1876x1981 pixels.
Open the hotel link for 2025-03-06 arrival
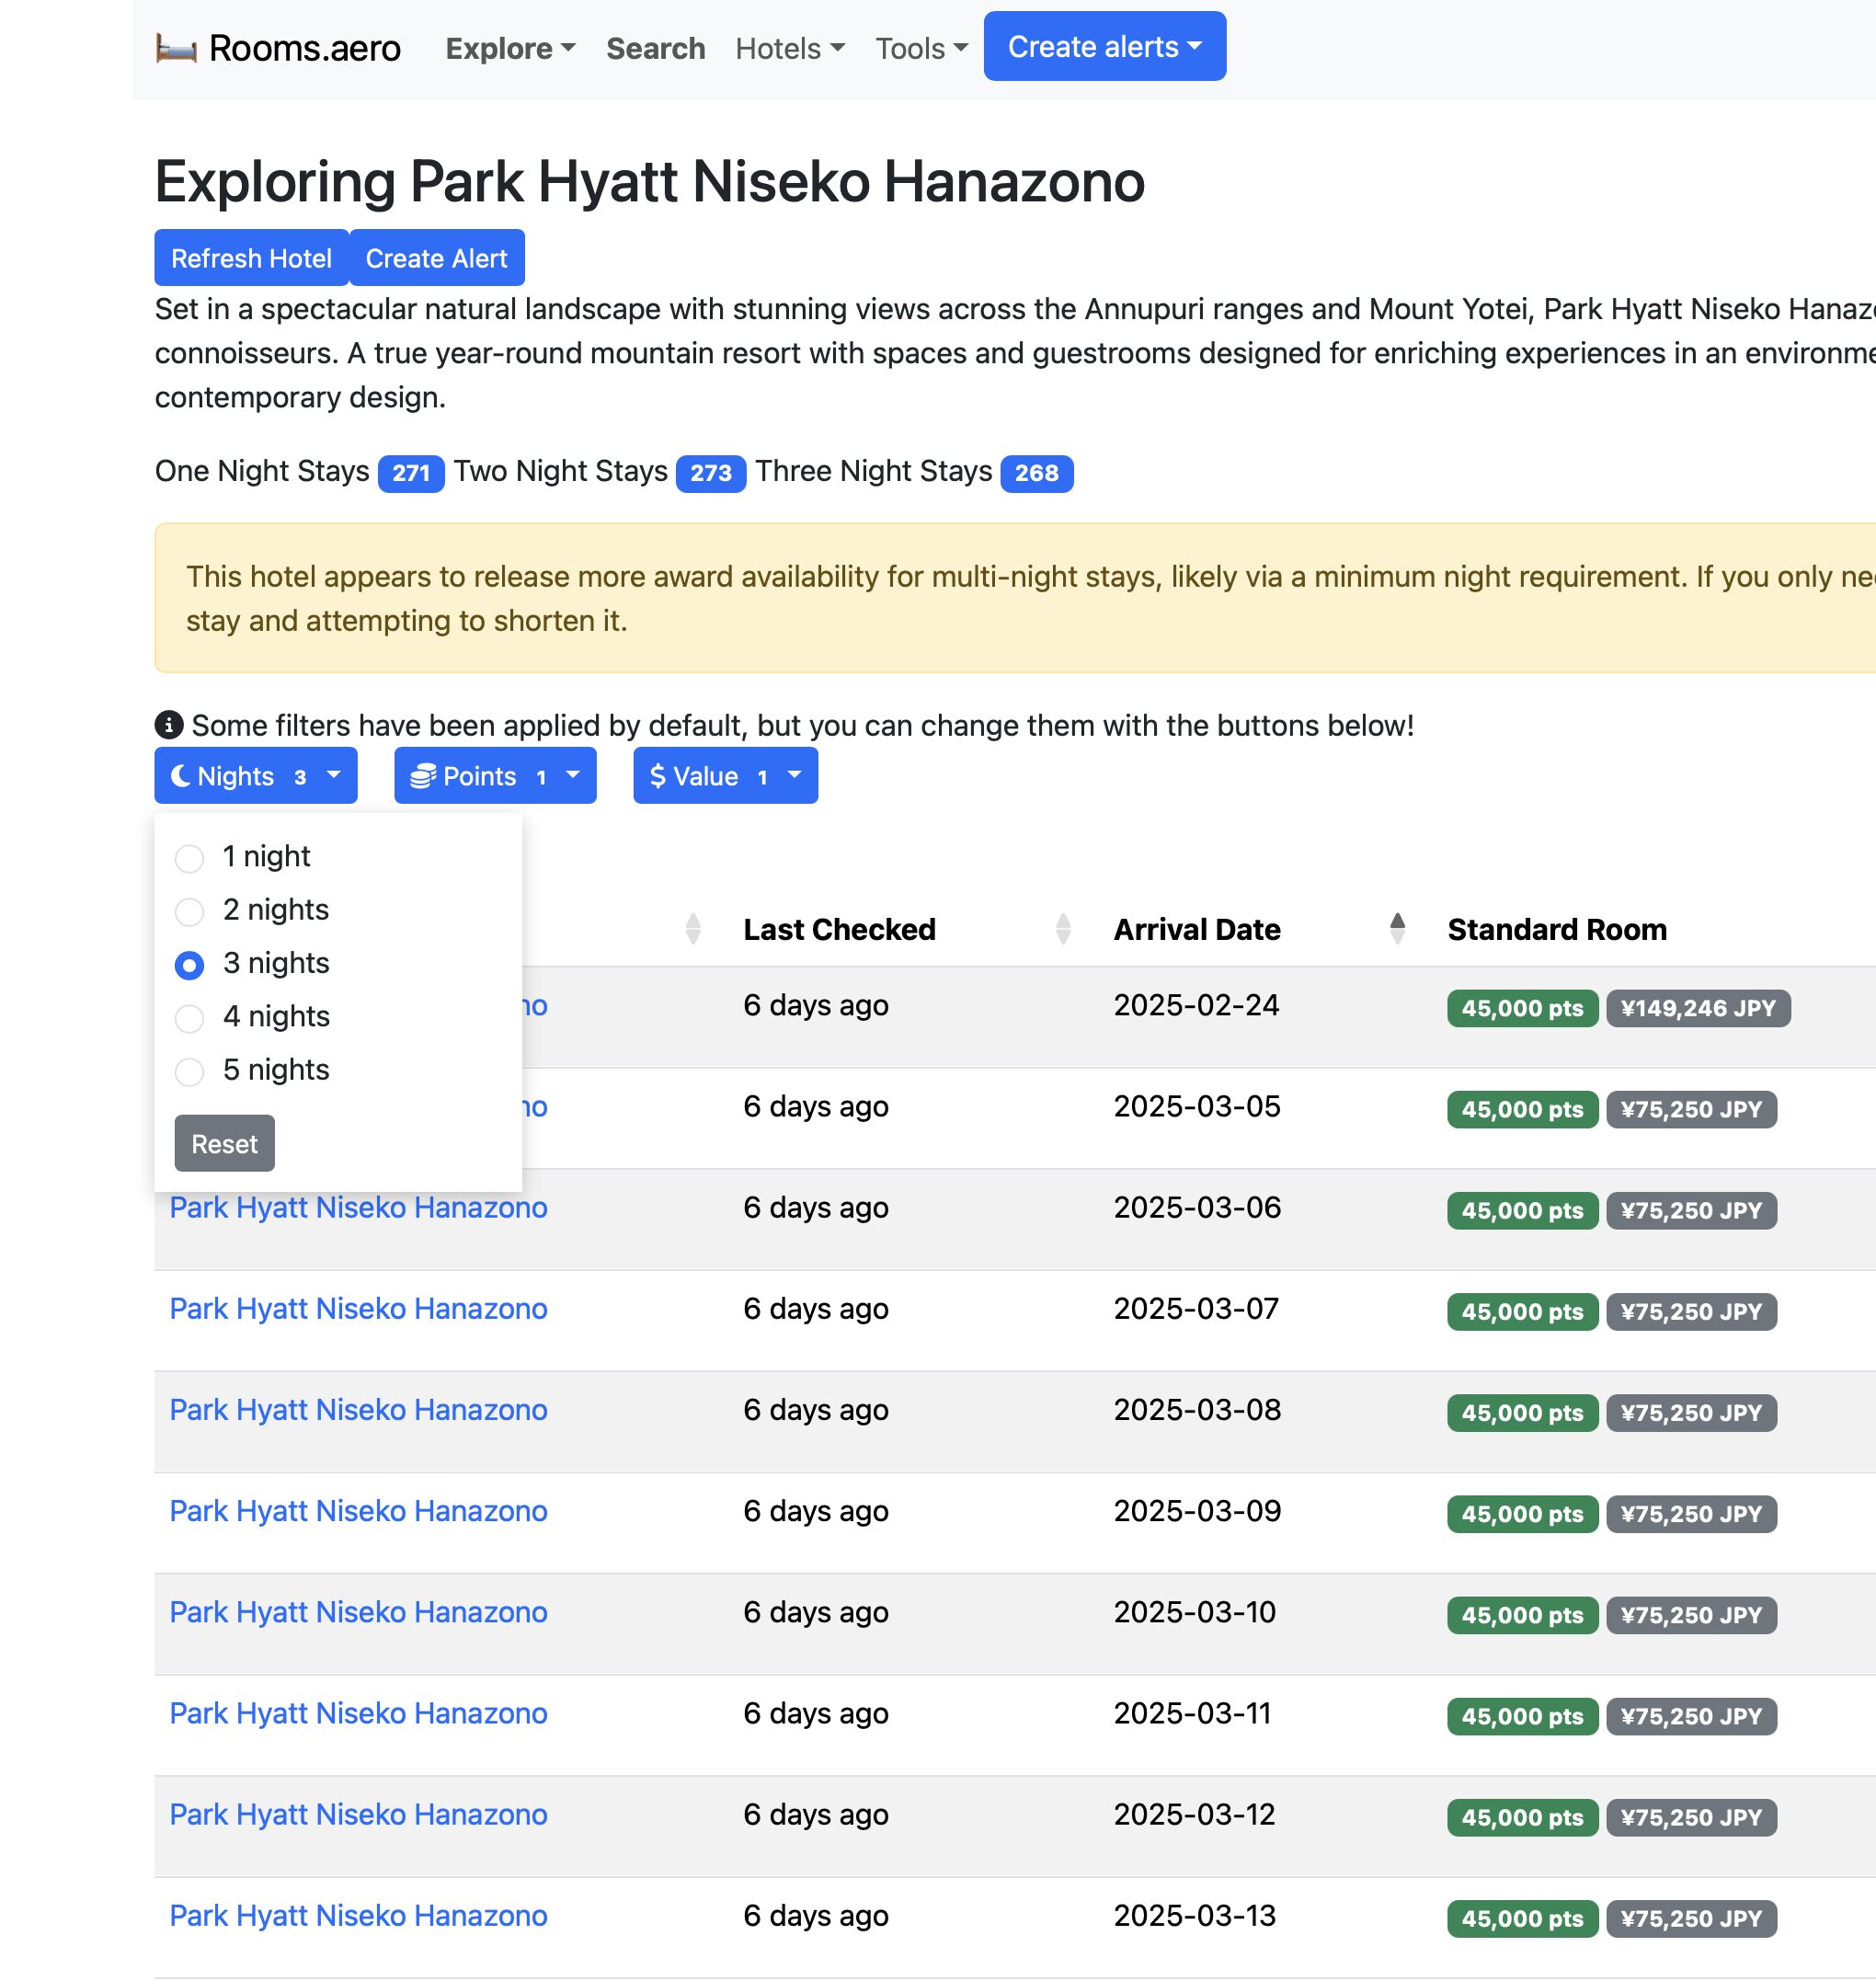358,1208
